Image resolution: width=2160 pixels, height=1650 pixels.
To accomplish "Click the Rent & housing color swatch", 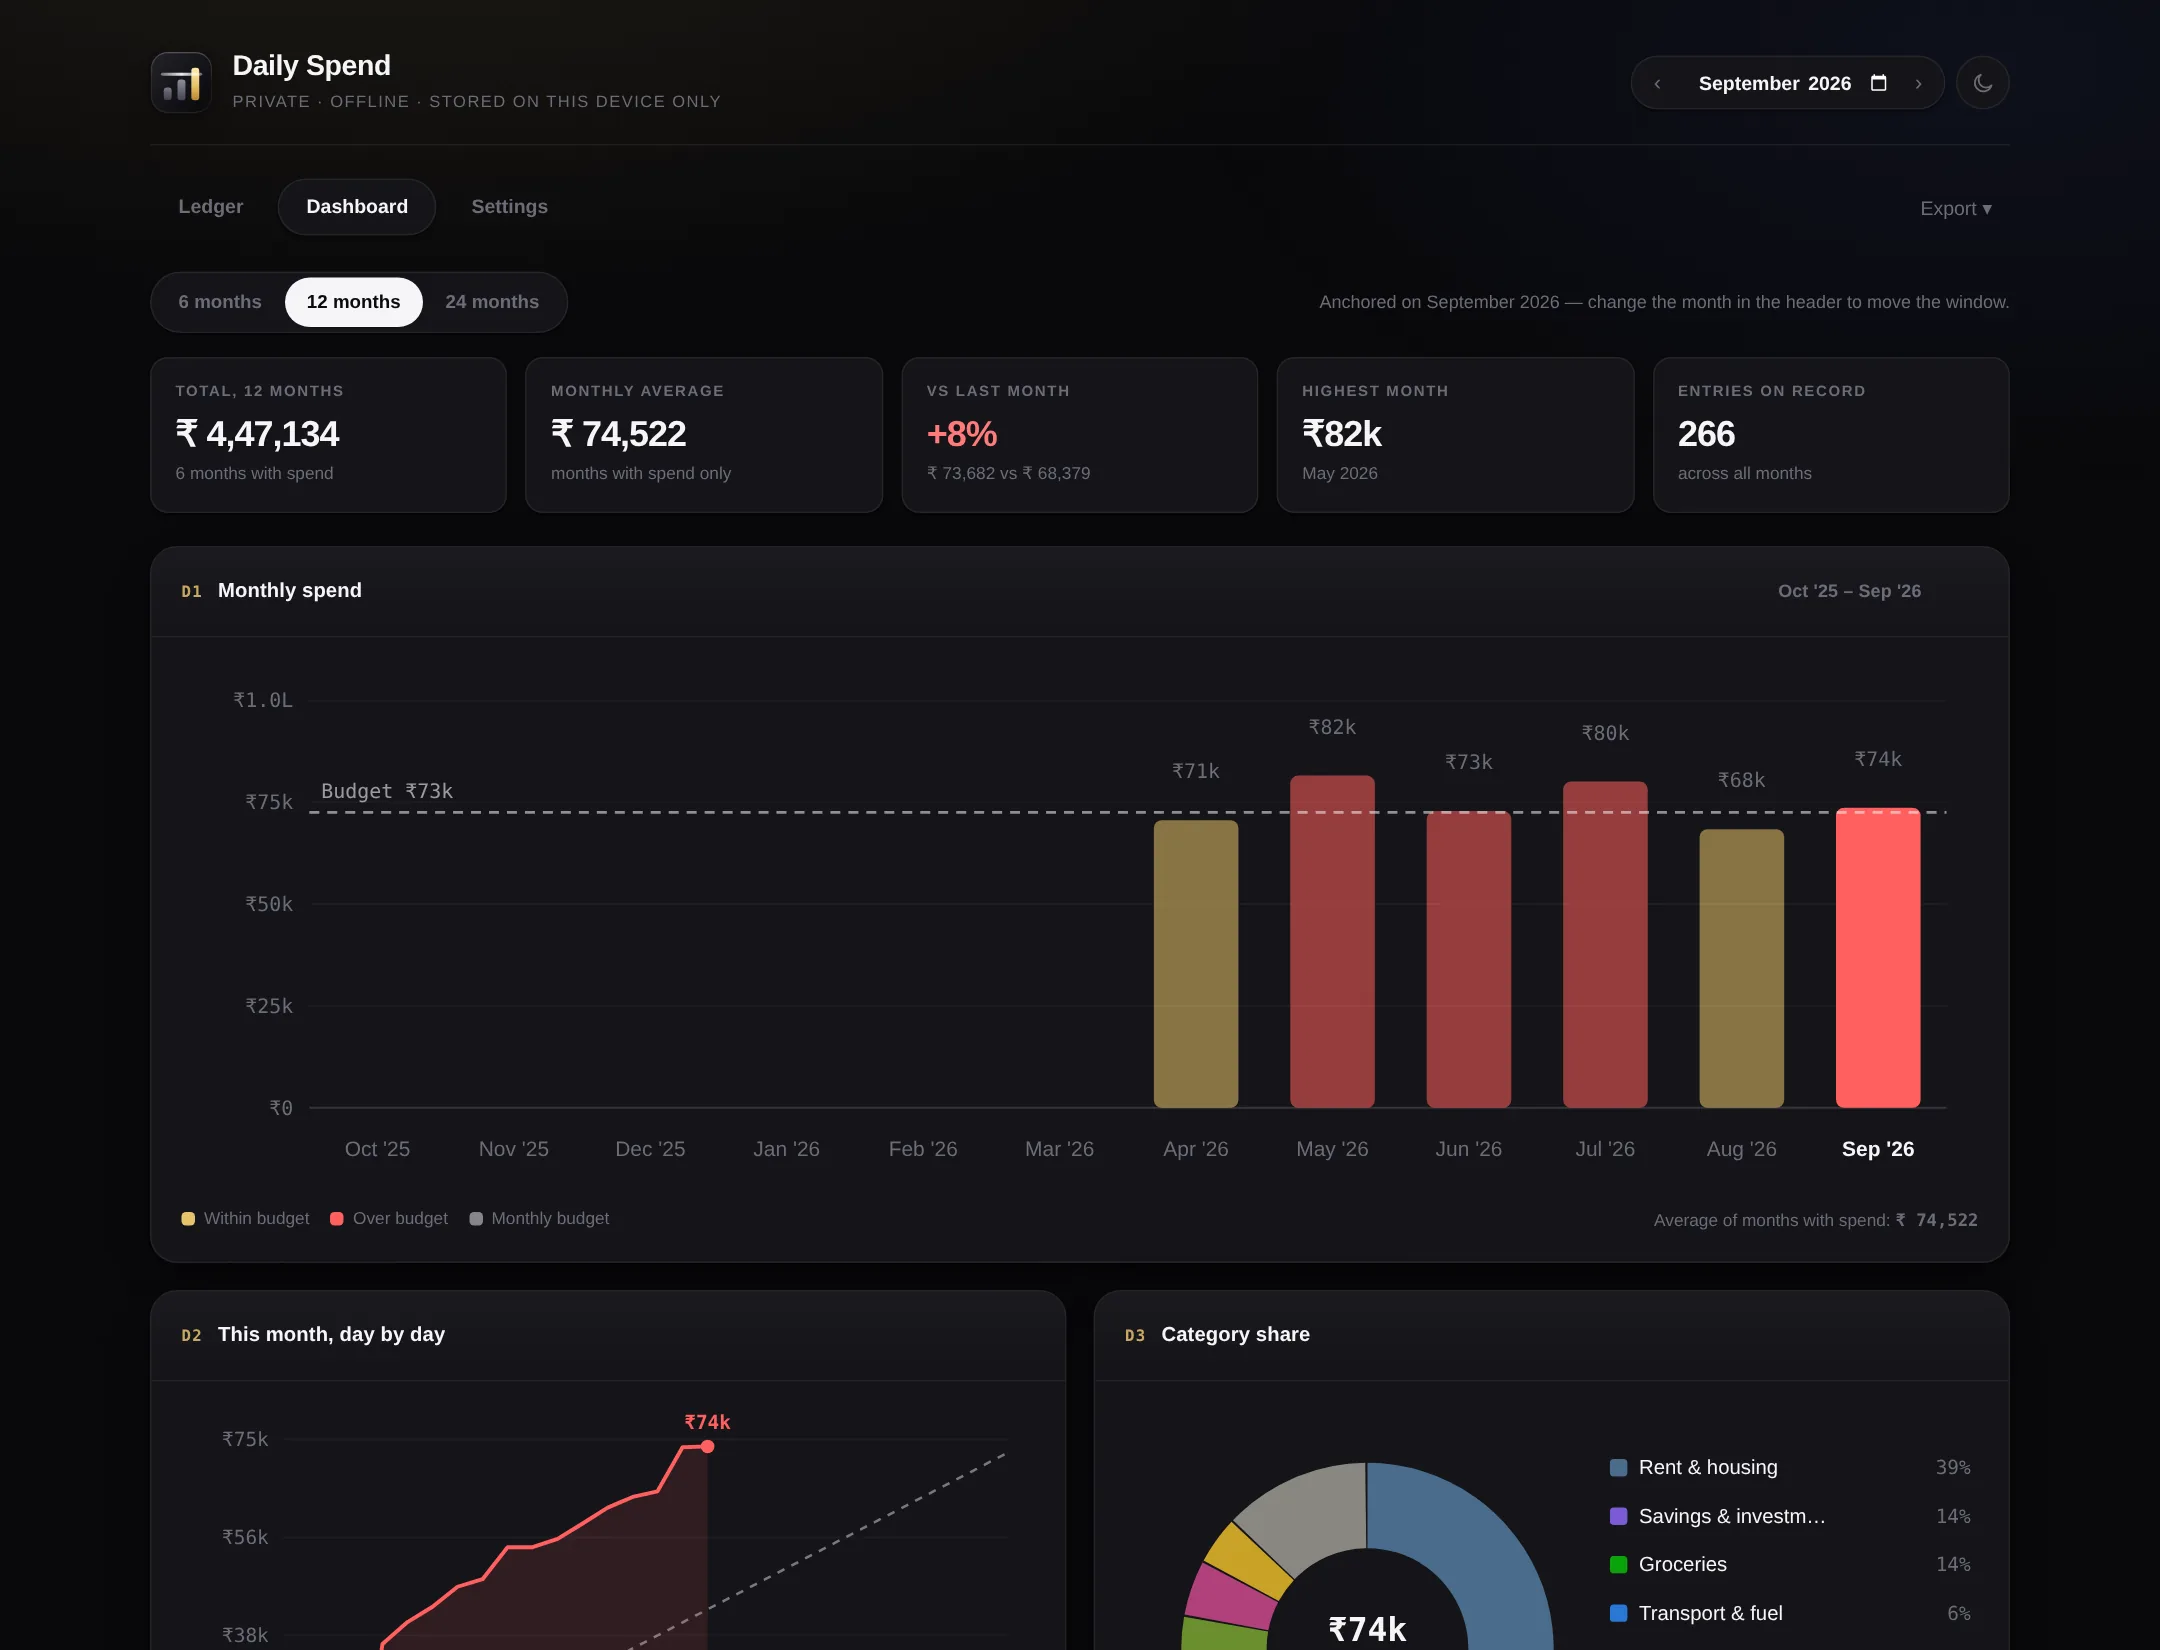I will pyautogui.click(x=1618, y=1468).
